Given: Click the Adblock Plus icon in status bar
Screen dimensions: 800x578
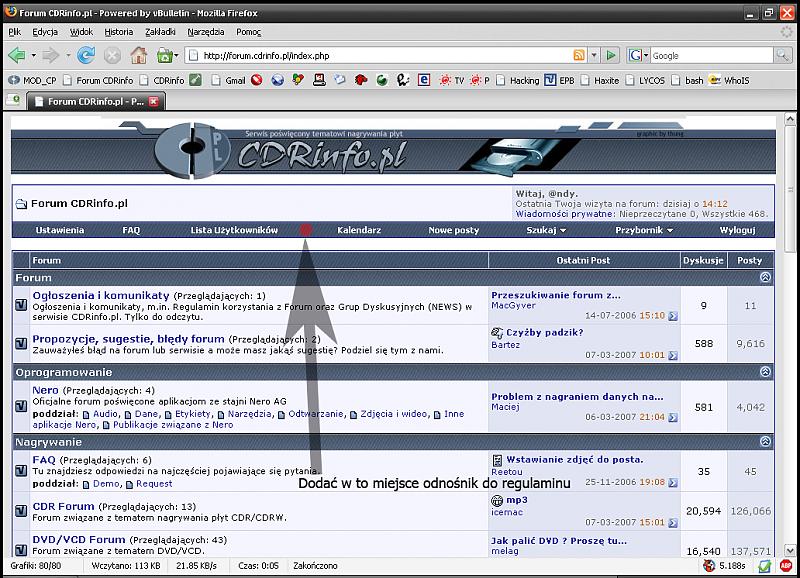Looking at the screenshot, I should click(x=786, y=565).
